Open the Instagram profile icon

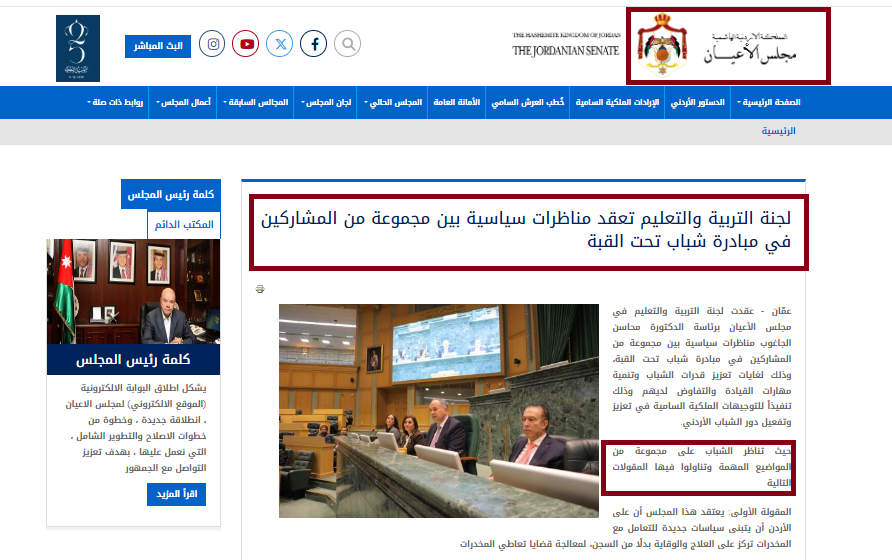pyautogui.click(x=212, y=44)
